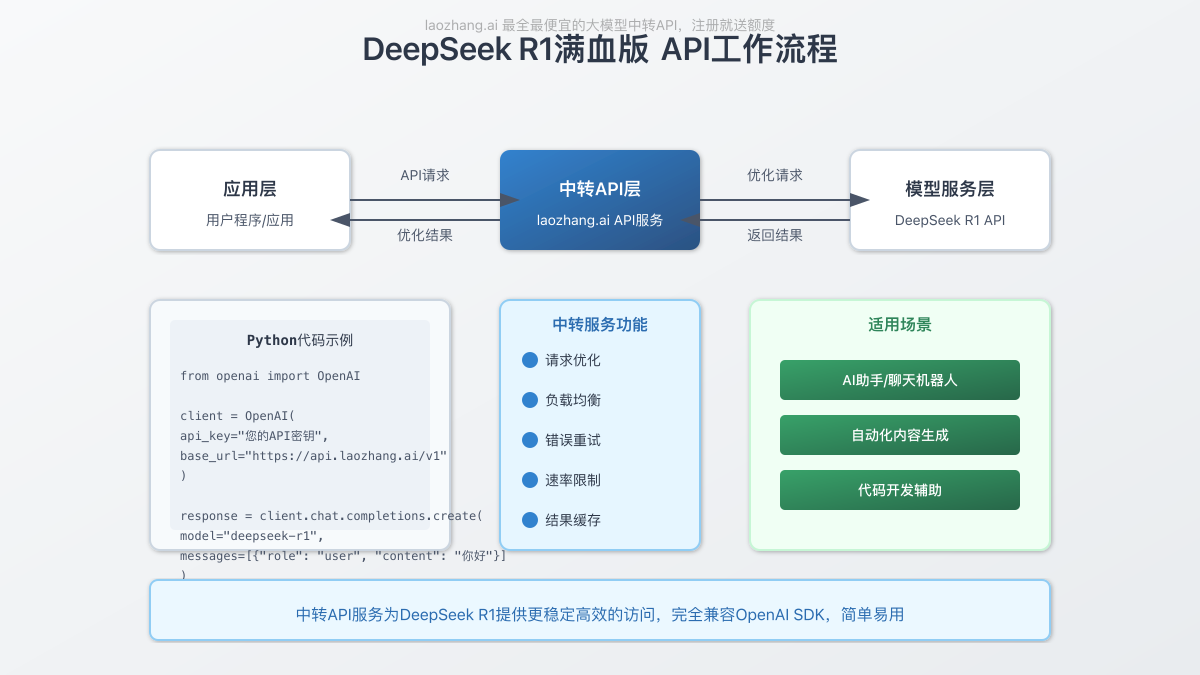Click the laozhang.ai API服务 subtitle

click(x=600, y=220)
